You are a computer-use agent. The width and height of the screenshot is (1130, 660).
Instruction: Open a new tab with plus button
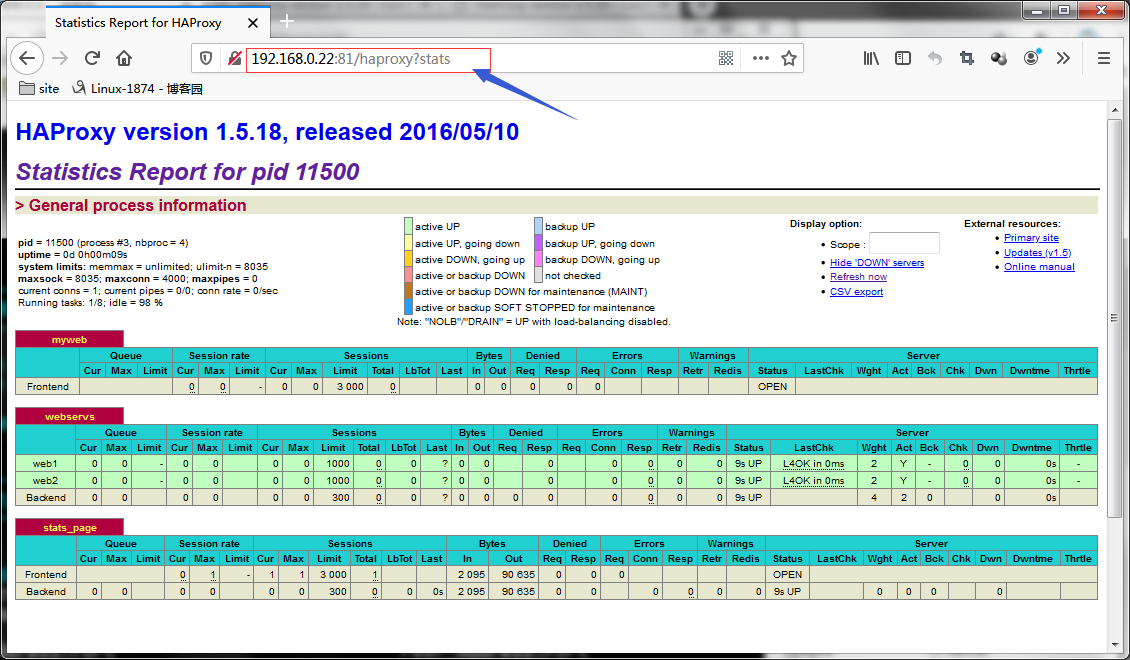pyautogui.click(x=287, y=22)
